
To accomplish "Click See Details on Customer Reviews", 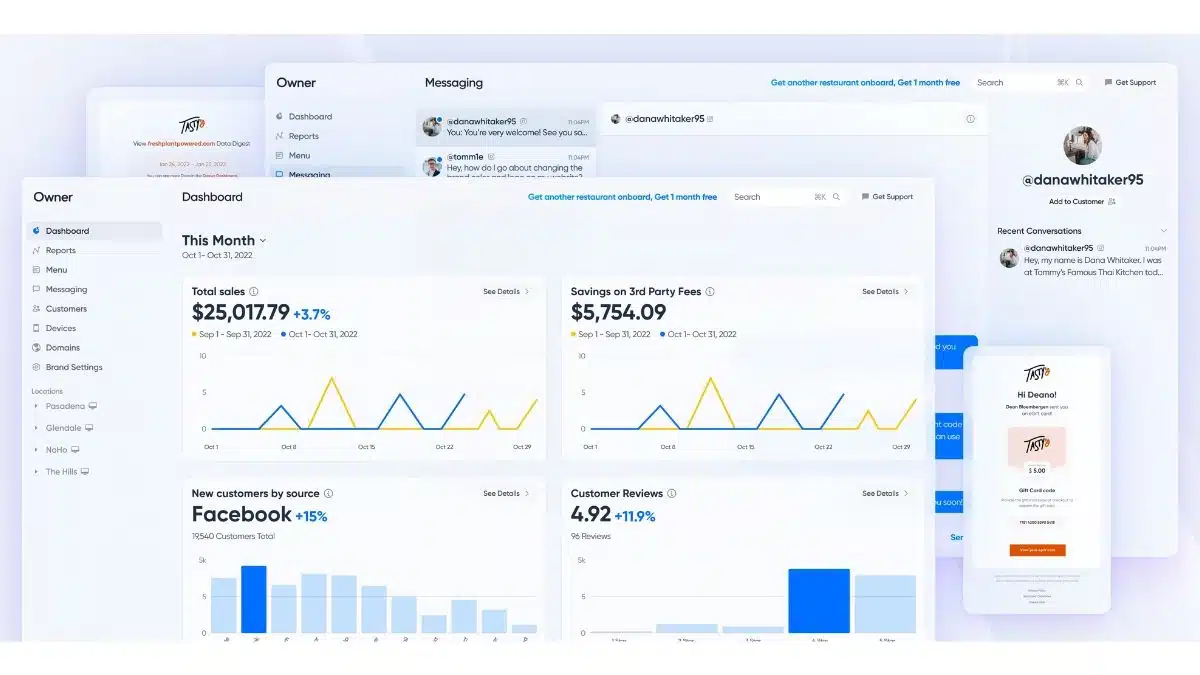I will pos(880,493).
